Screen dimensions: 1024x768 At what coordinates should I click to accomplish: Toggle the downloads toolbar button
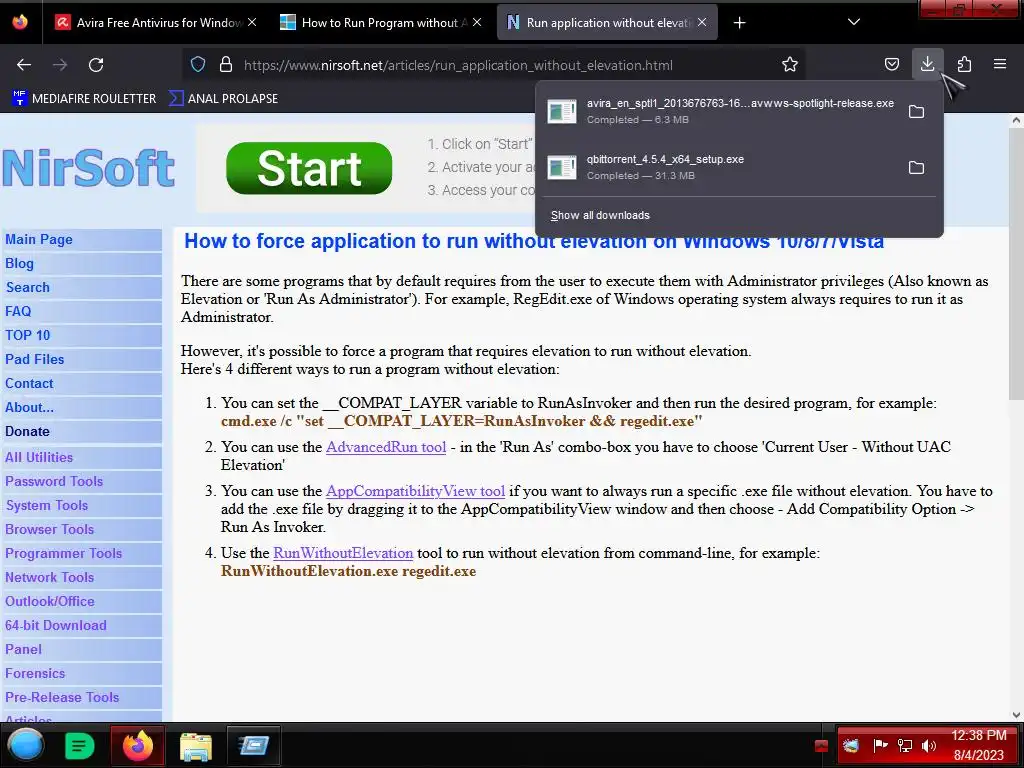click(927, 64)
